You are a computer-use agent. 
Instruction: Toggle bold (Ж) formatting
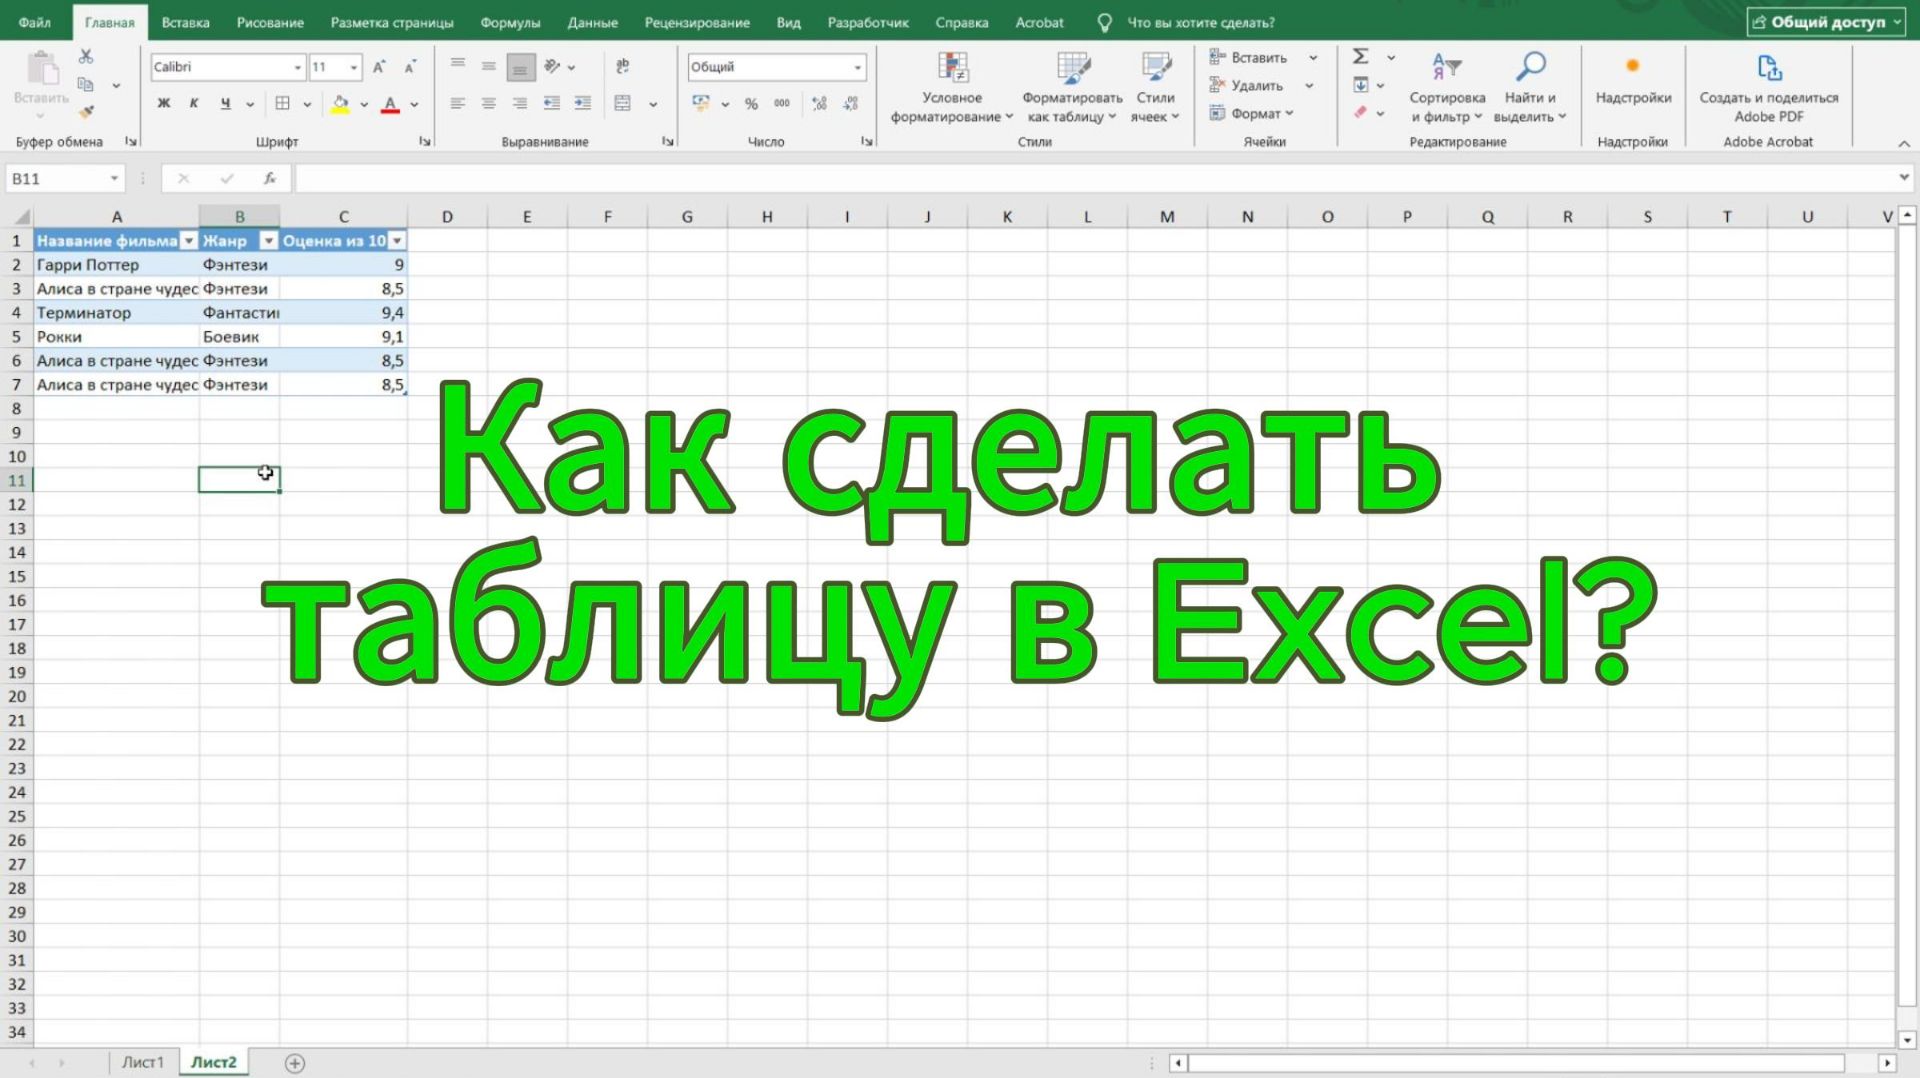click(x=164, y=103)
